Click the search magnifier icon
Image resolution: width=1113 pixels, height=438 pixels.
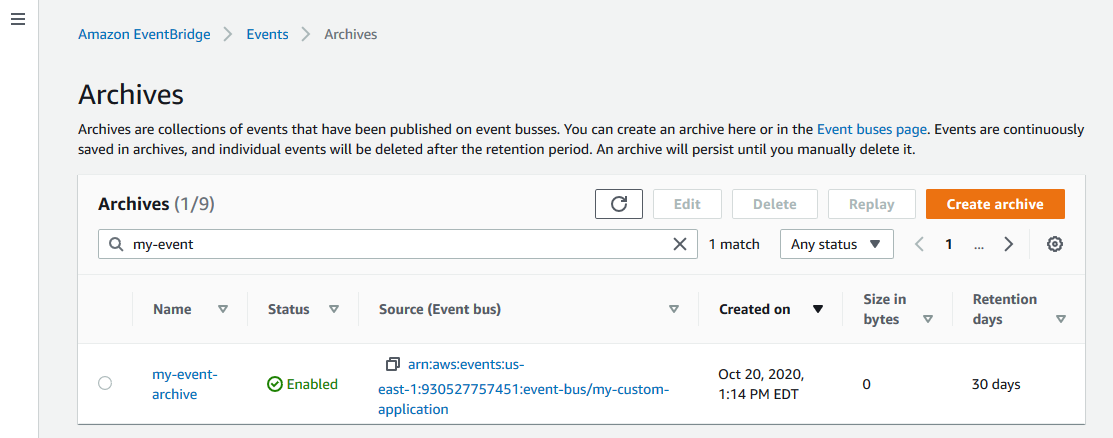click(115, 244)
